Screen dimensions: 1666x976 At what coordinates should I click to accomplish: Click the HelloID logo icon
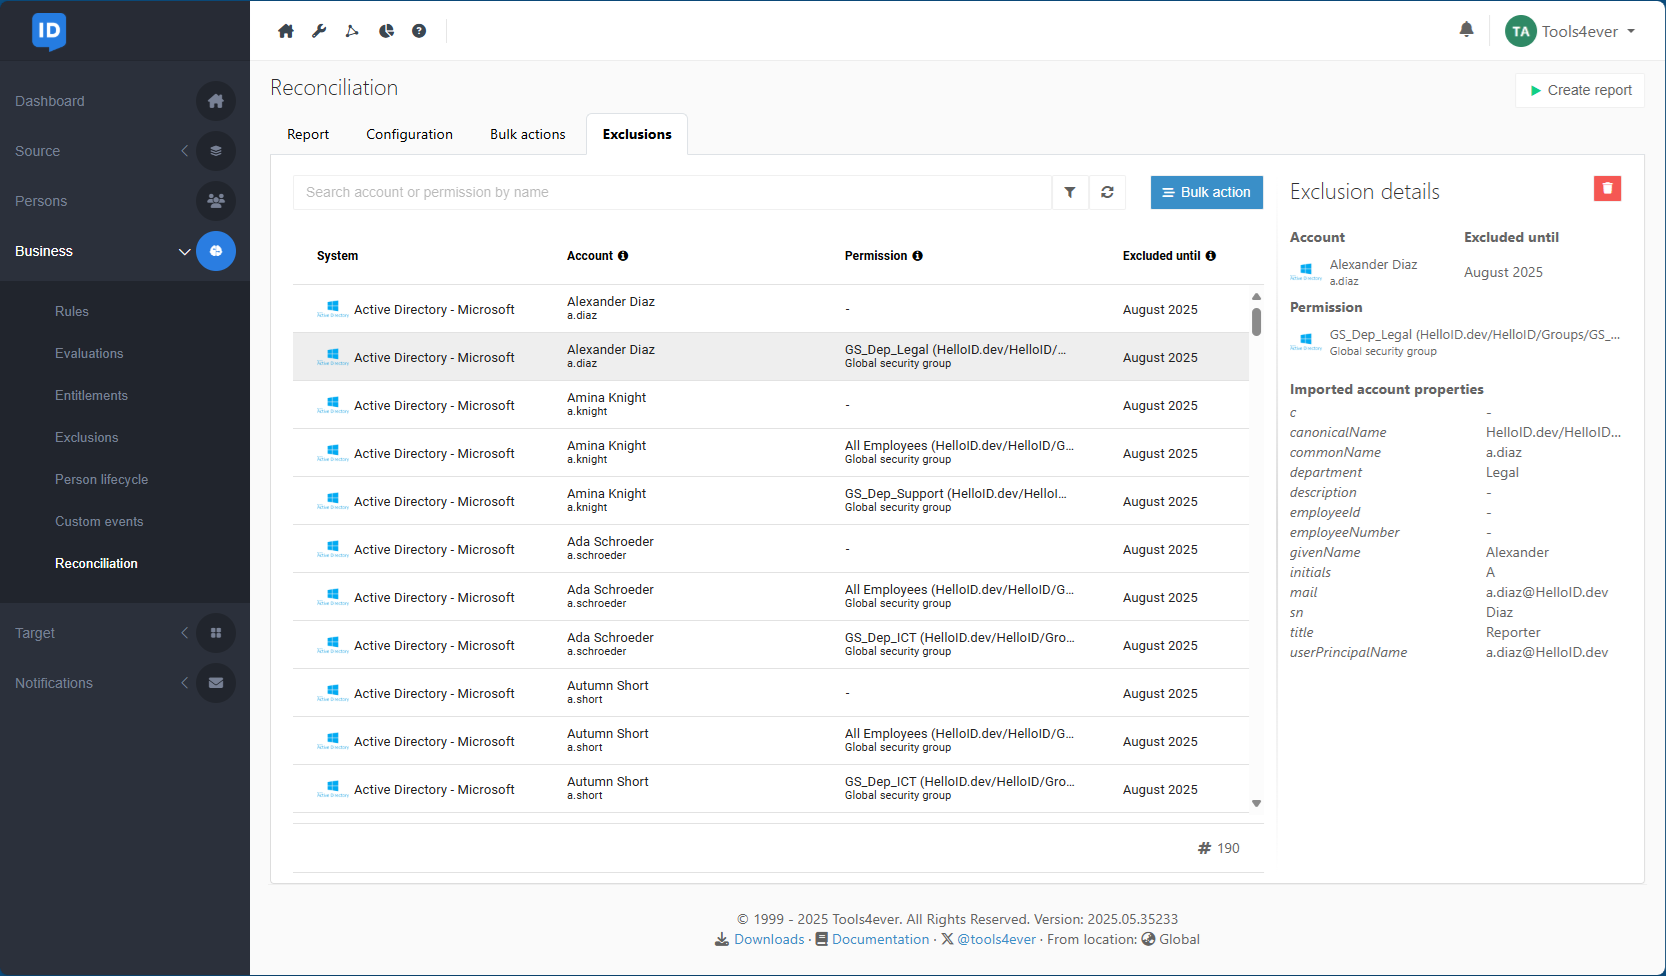(x=49, y=31)
